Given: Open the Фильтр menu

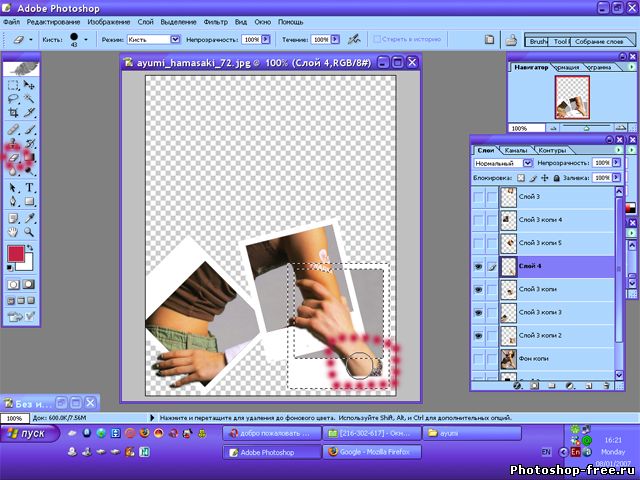Looking at the screenshot, I should (x=215, y=21).
